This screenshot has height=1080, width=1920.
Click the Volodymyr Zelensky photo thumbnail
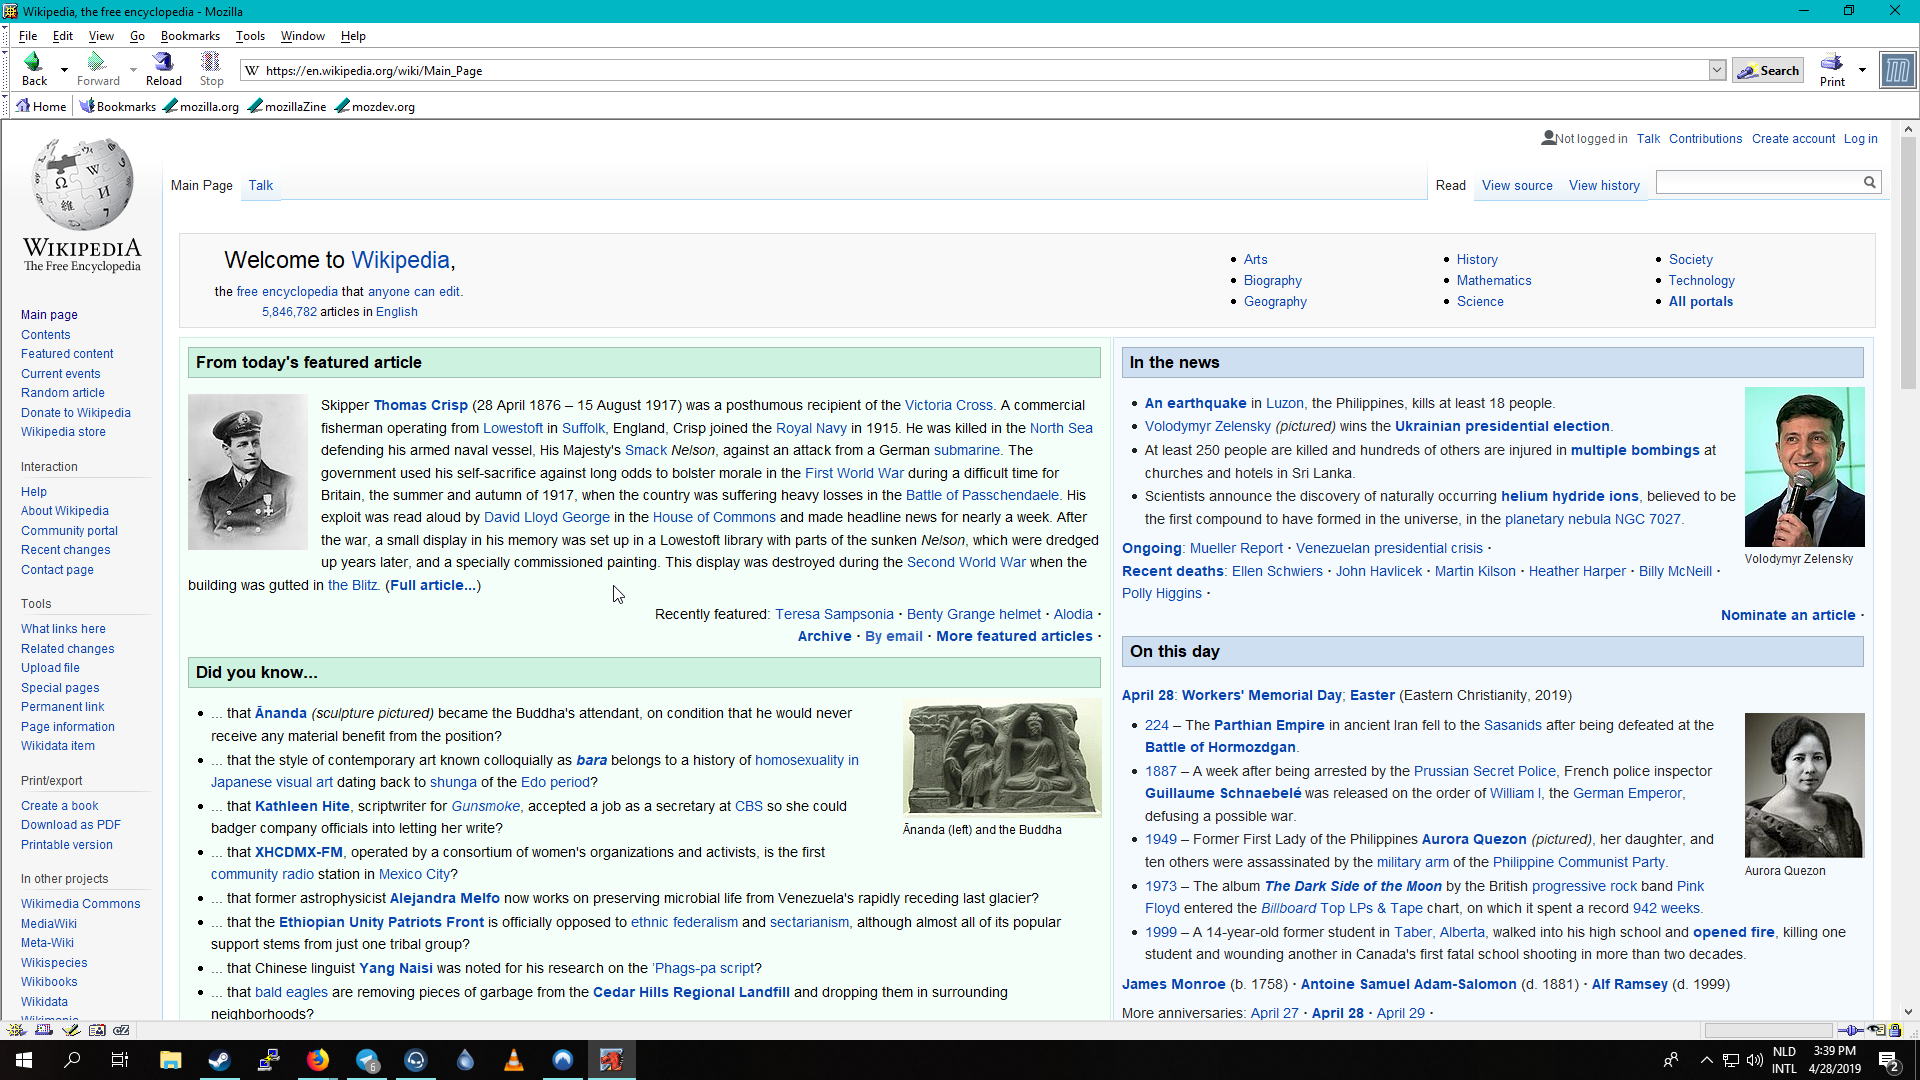point(1804,467)
